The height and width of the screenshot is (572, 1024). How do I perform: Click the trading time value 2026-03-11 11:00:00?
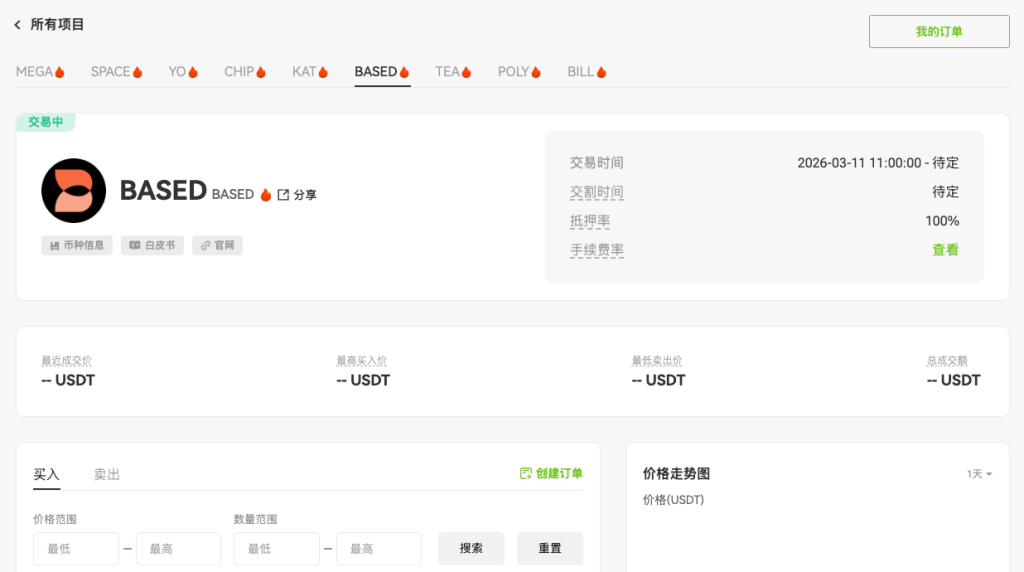tap(859, 163)
